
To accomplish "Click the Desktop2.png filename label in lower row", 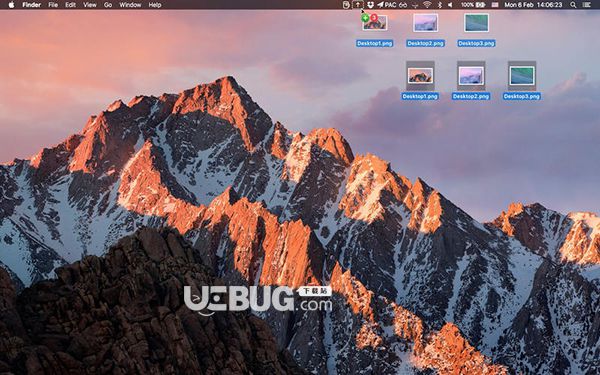I will 471,96.
